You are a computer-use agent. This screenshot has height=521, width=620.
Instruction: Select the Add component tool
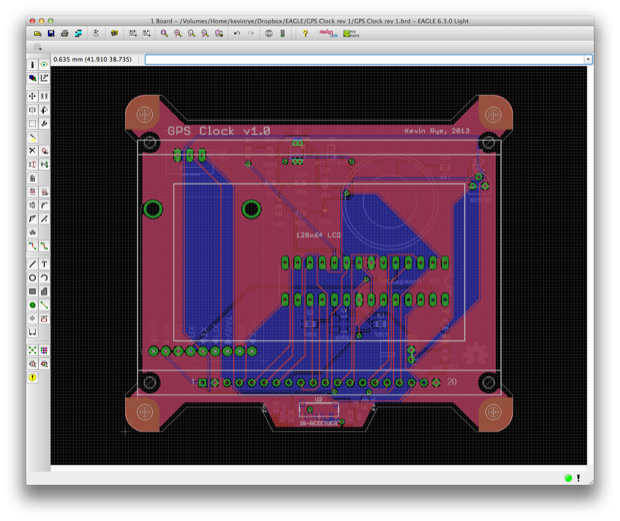[x=44, y=151]
